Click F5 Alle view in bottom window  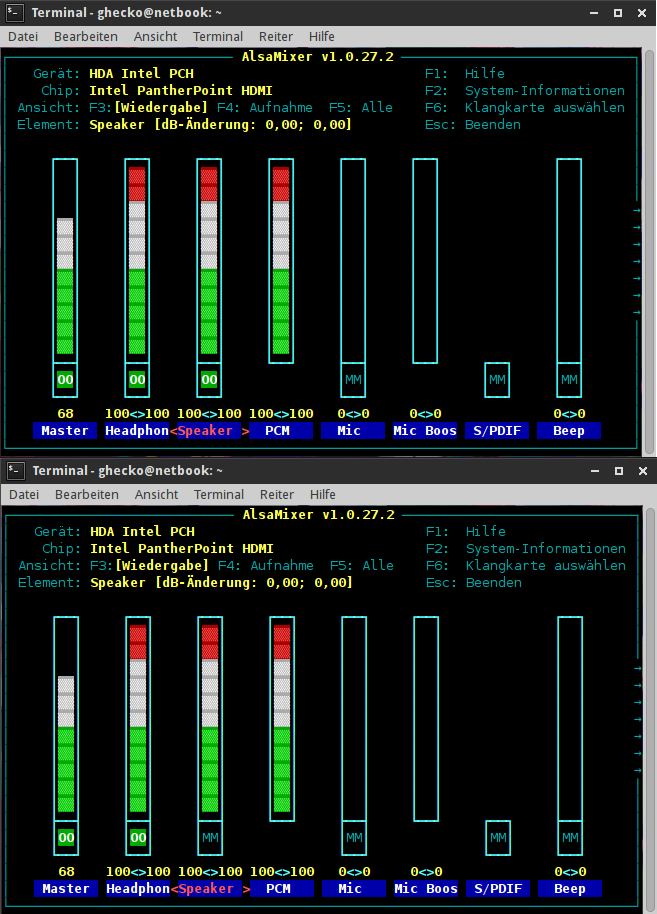[362, 565]
